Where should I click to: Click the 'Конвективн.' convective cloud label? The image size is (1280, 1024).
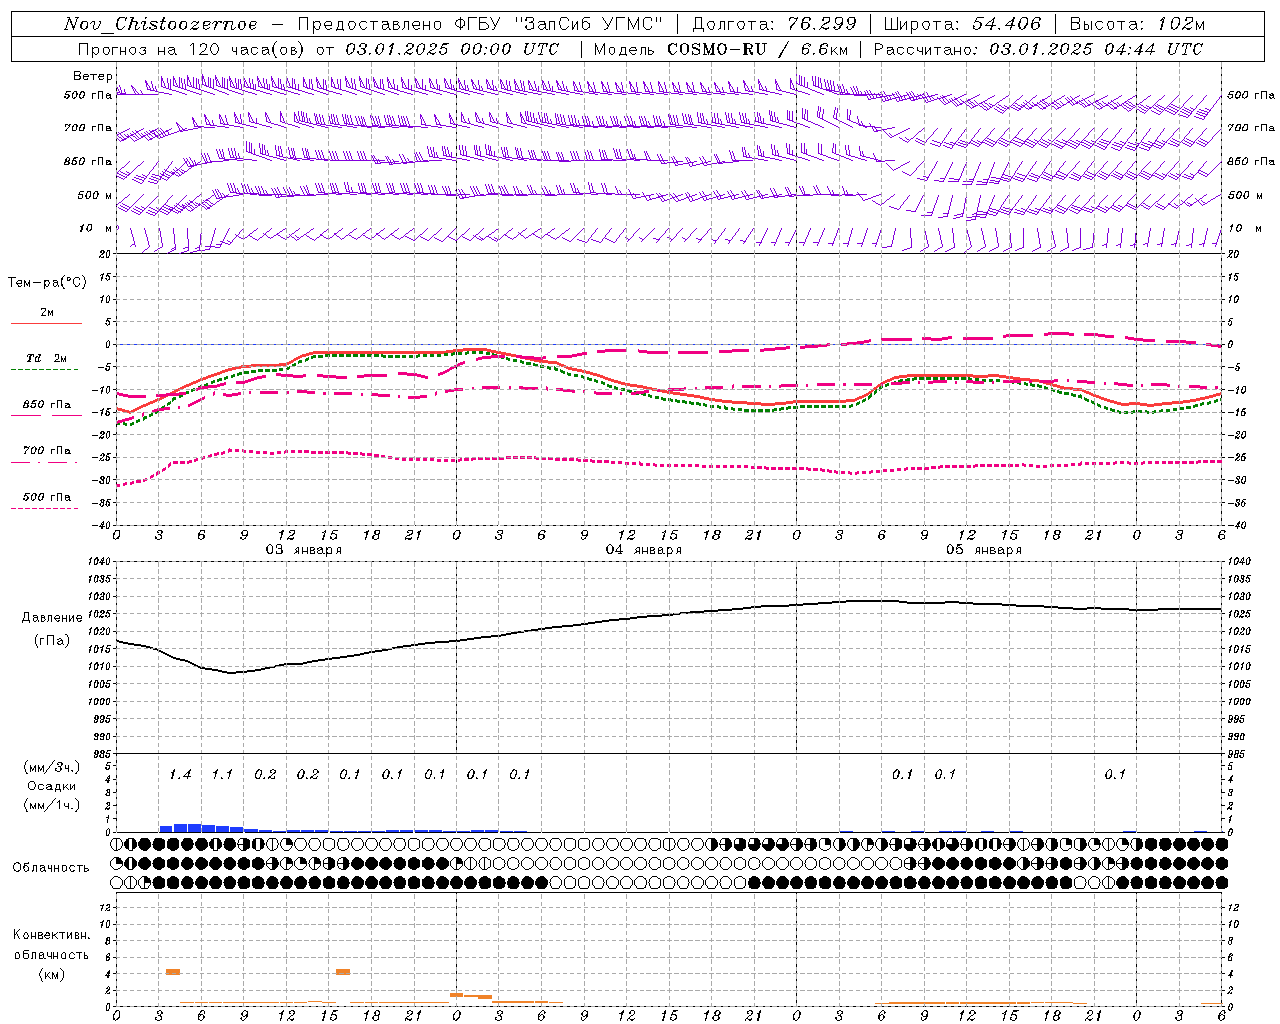pyautogui.click(x=52, y=935)
